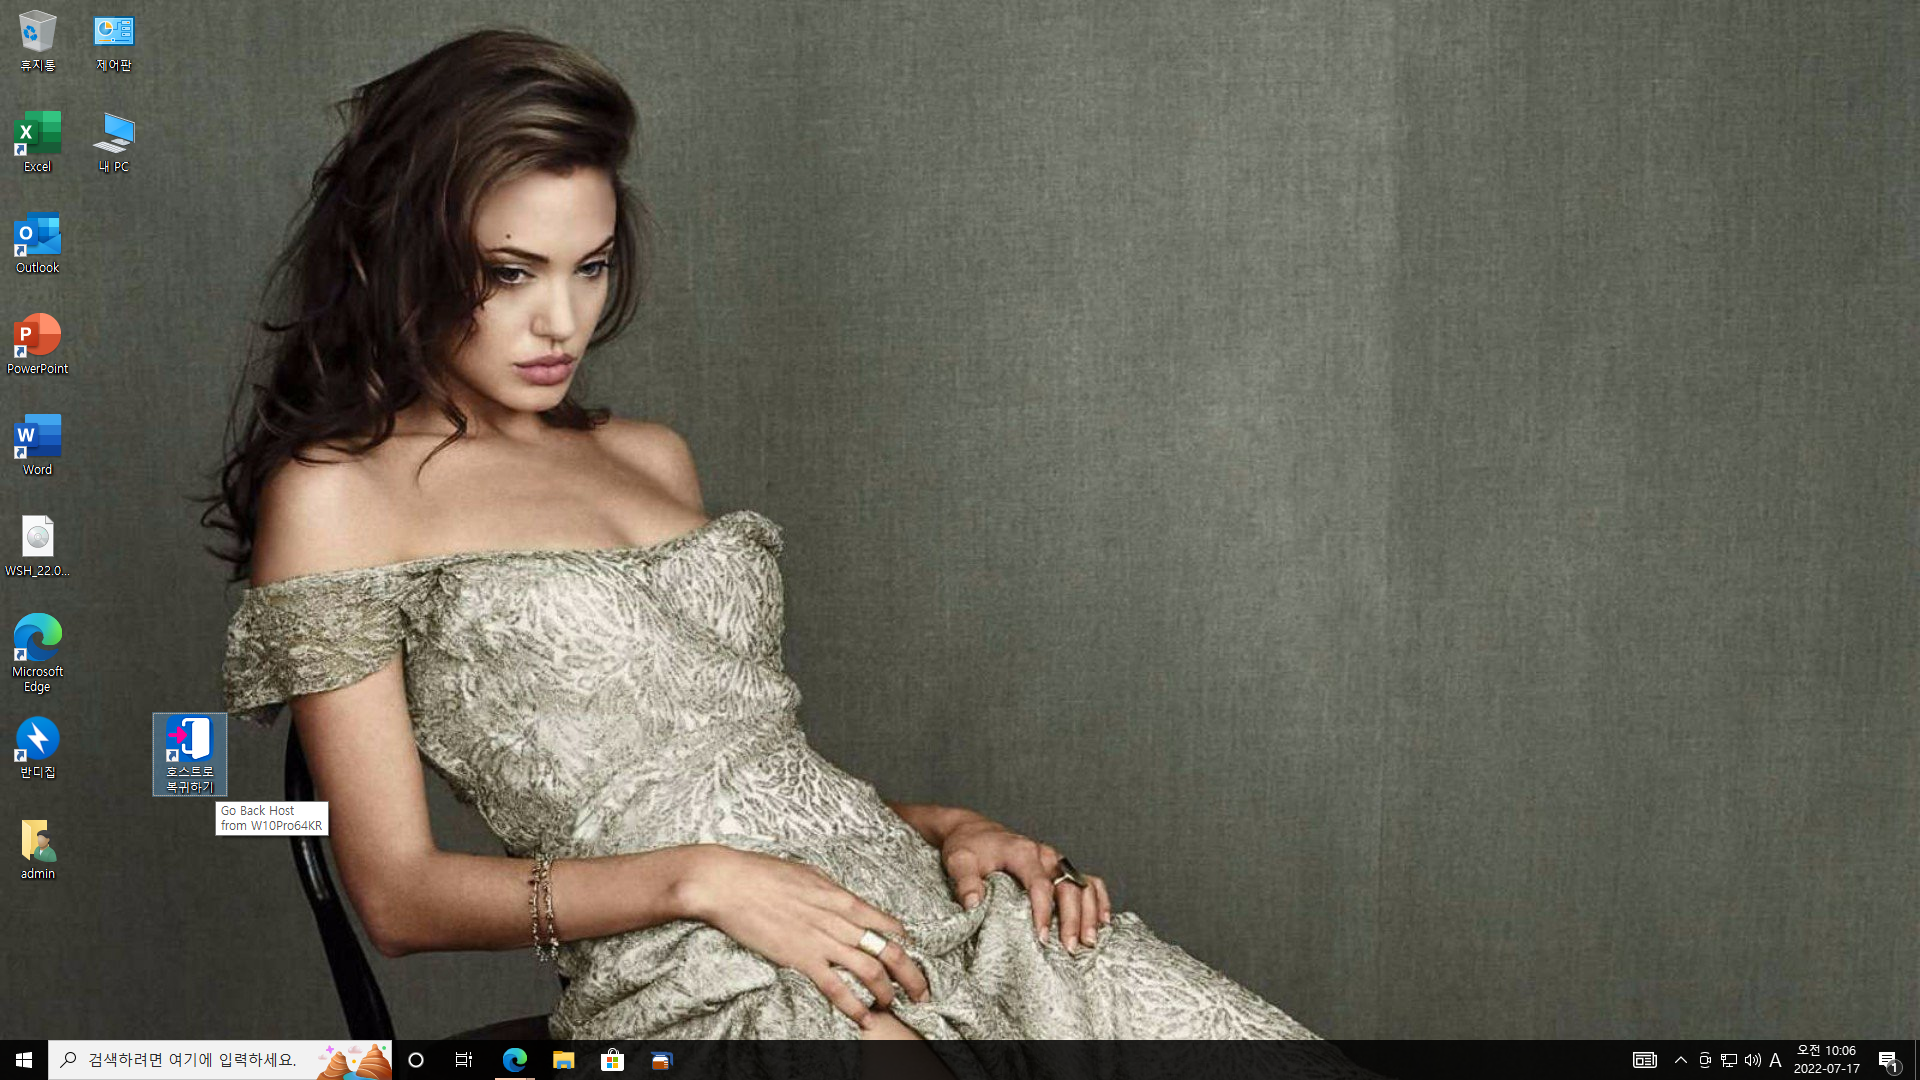Open File Explorer from the taskbar
The width and height of the screenshot is (1920, 1080).
click(564, 1060)
